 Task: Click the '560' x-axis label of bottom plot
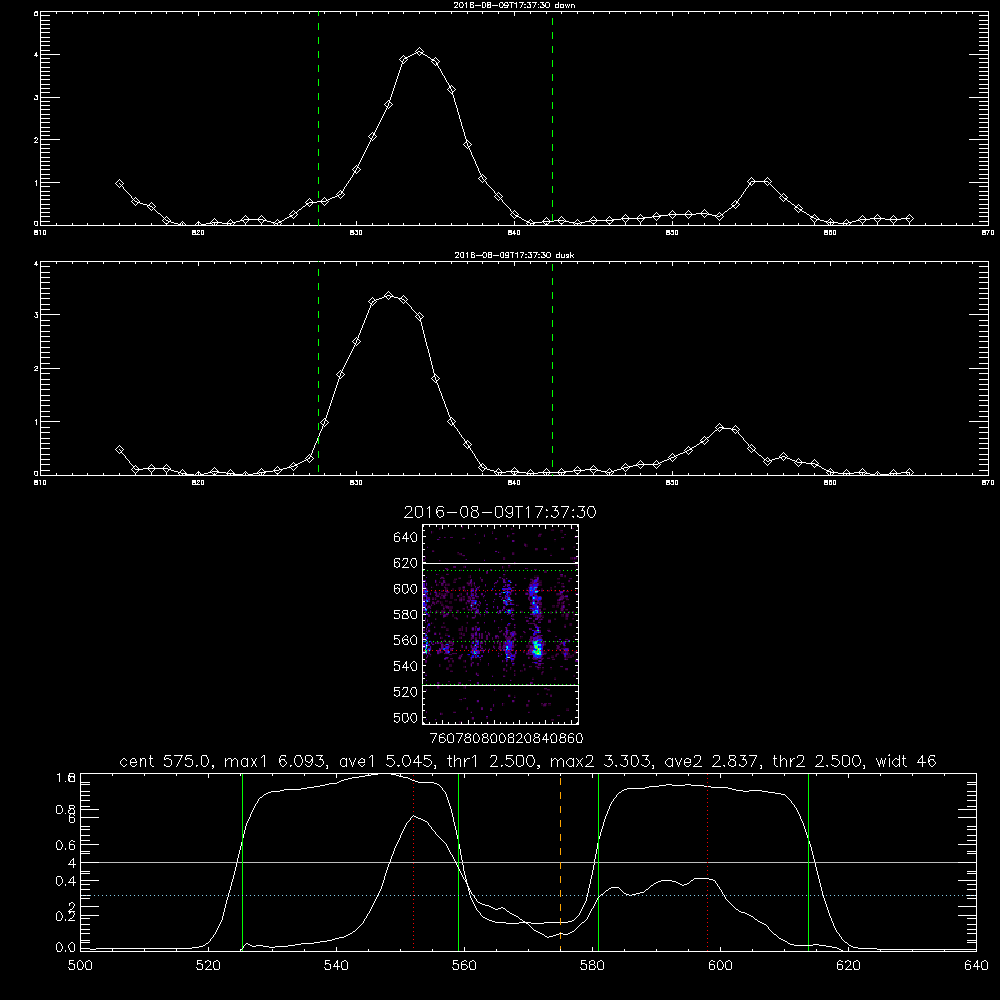pos(464,966)
